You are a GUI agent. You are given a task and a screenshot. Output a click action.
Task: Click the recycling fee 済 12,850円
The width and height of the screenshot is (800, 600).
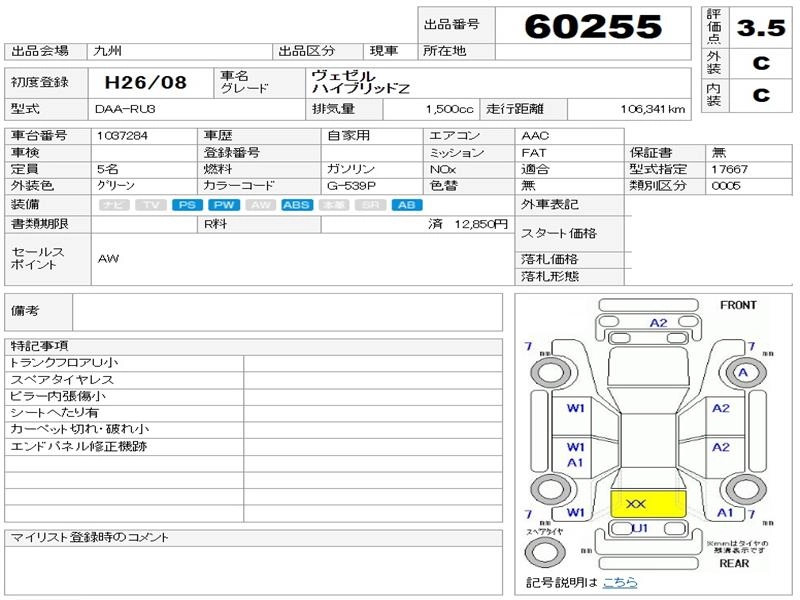pos(468,224)
